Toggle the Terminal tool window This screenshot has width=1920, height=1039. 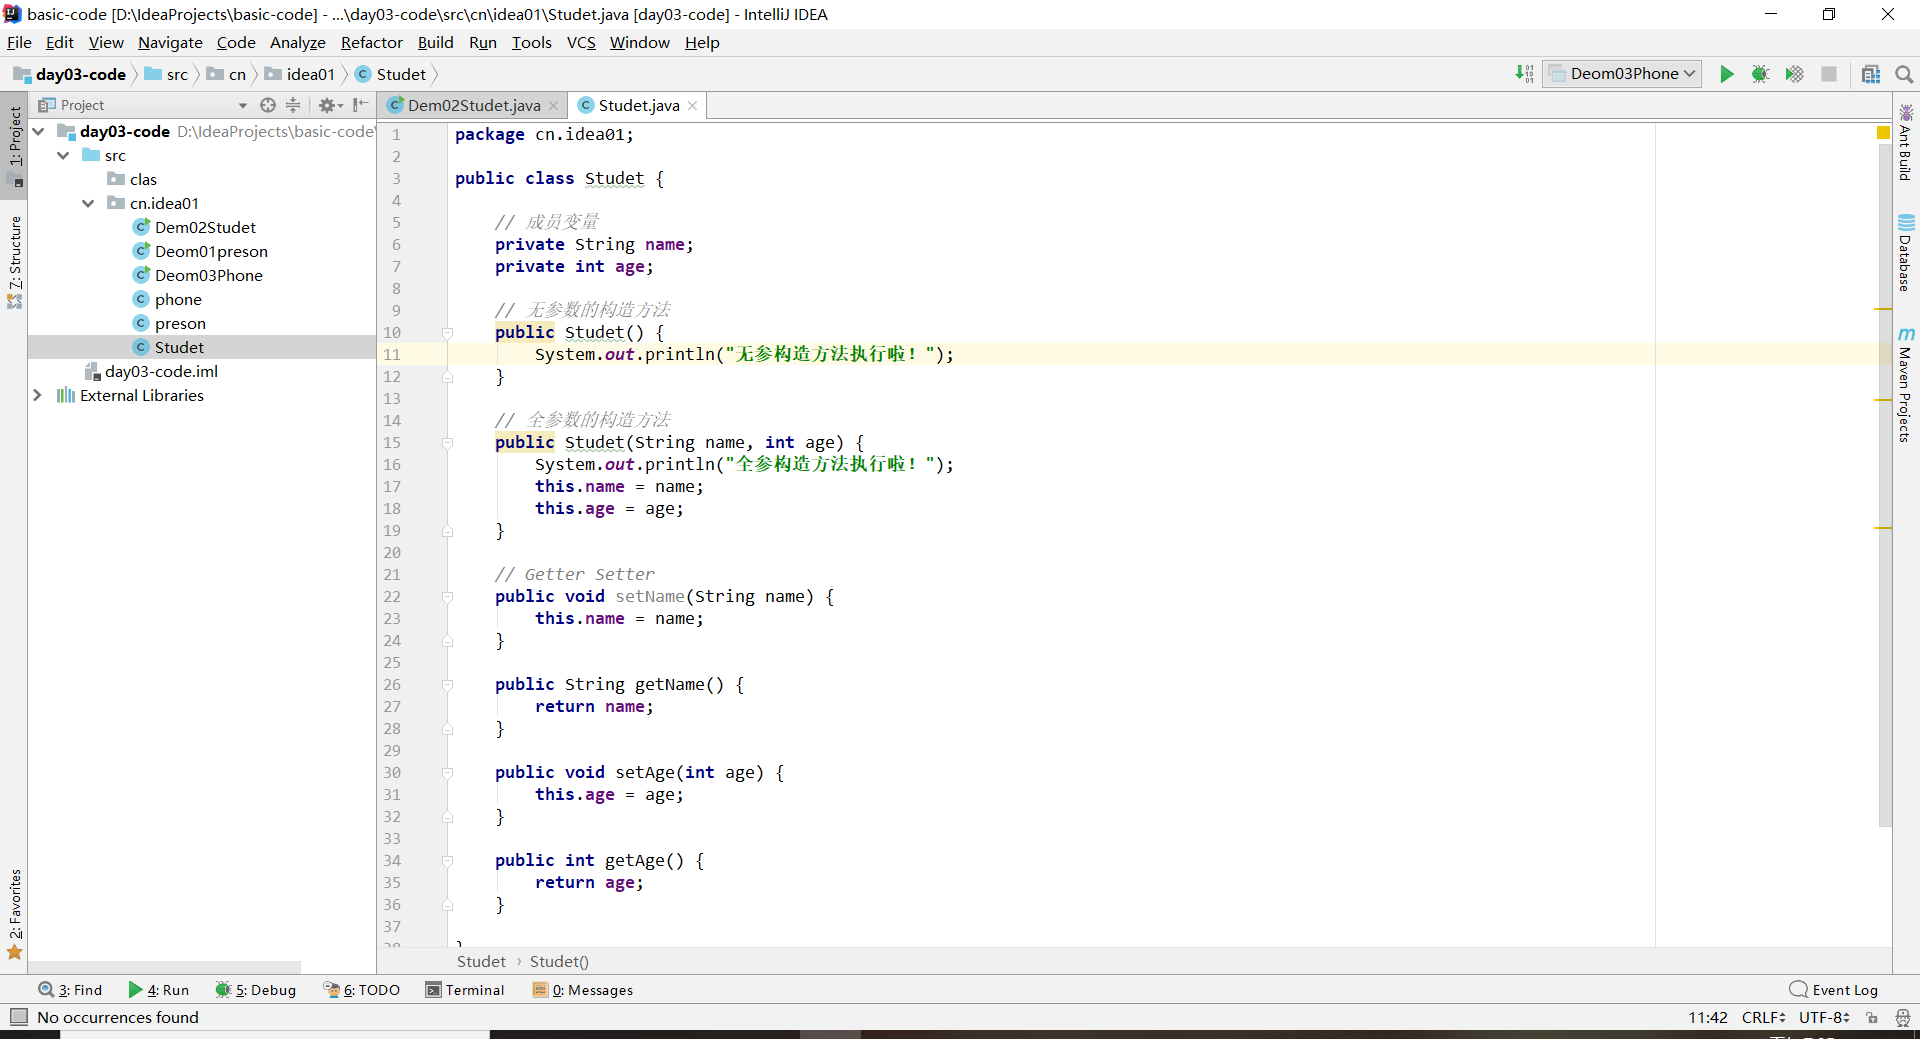coord(465,990)
